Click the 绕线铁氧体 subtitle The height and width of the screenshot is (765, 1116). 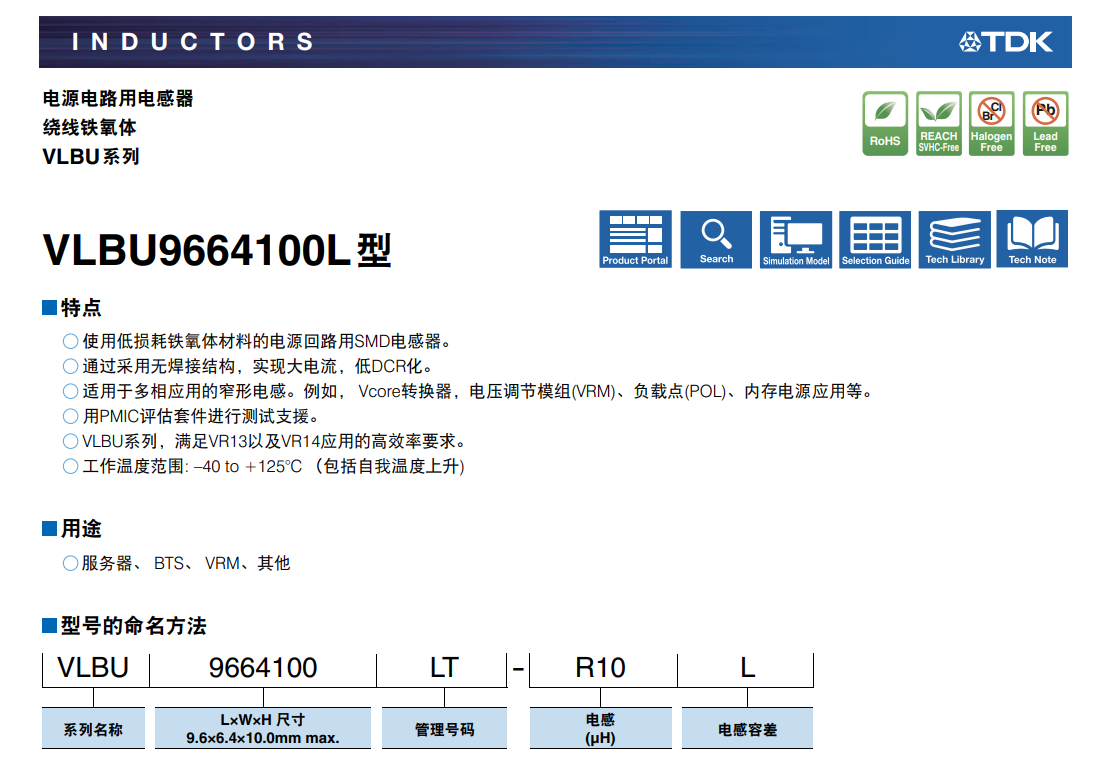click(90, 127)
